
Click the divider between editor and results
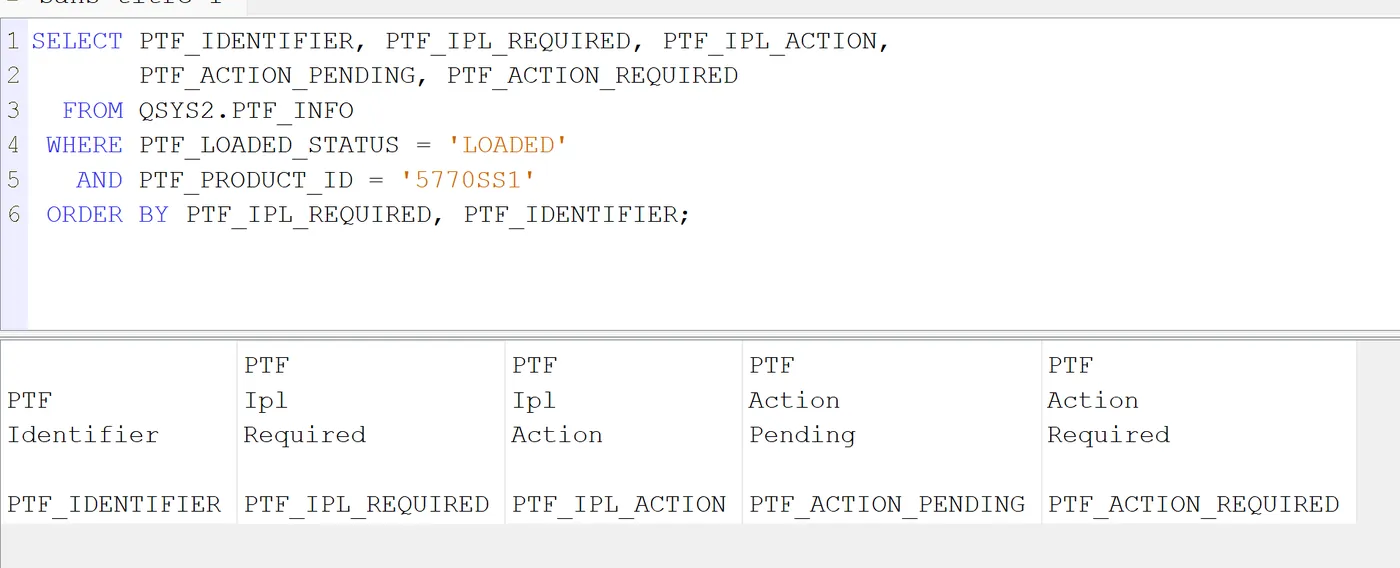(x=700, y=334)
